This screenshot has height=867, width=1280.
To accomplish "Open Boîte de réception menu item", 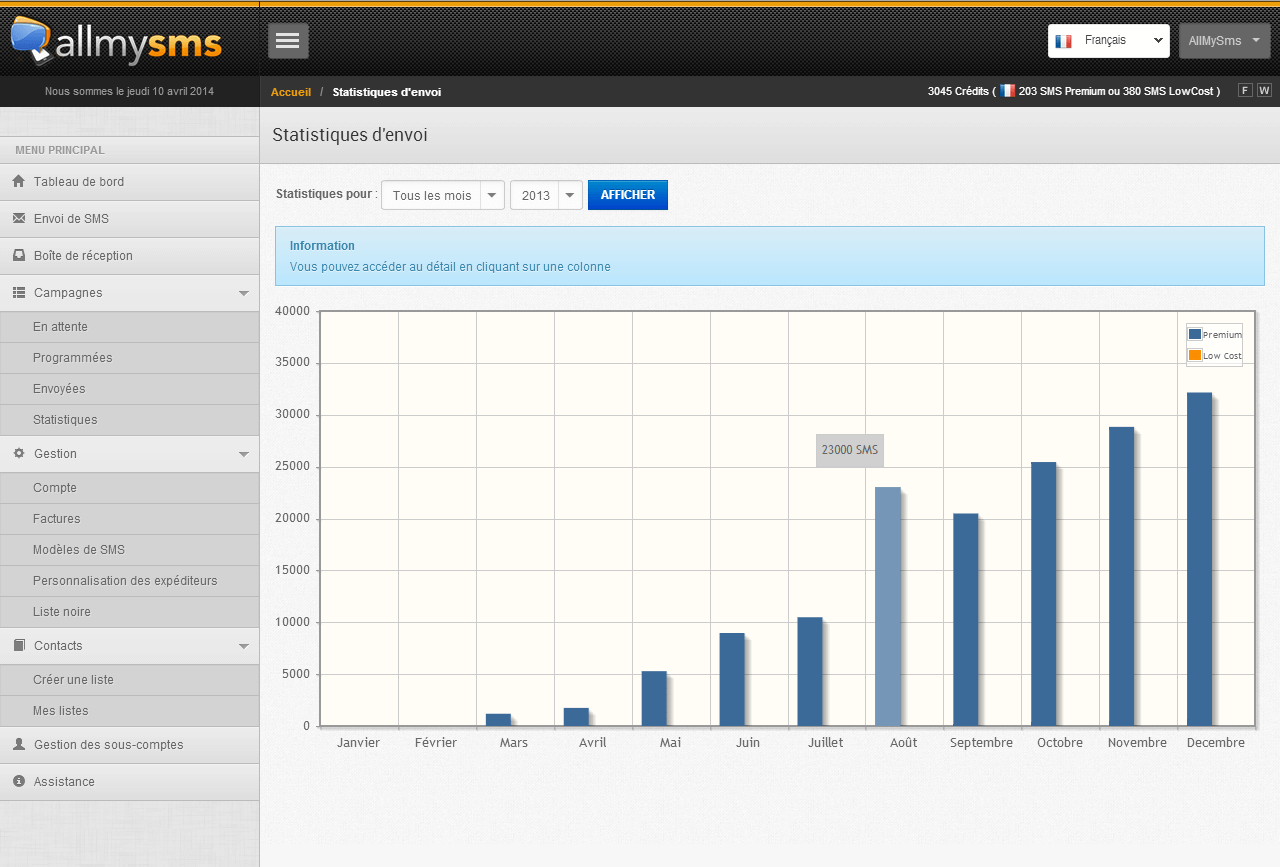I will (129, 256).
